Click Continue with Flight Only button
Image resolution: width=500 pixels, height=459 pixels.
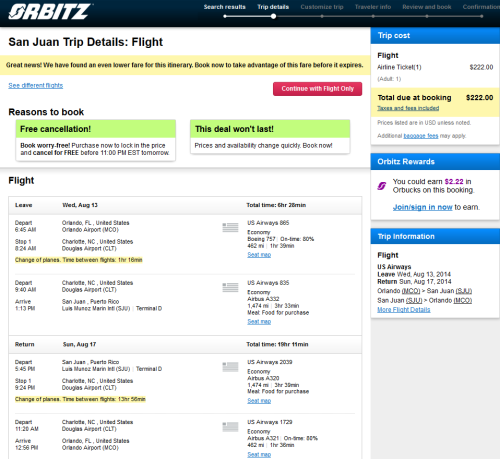[x=317, y=89]
